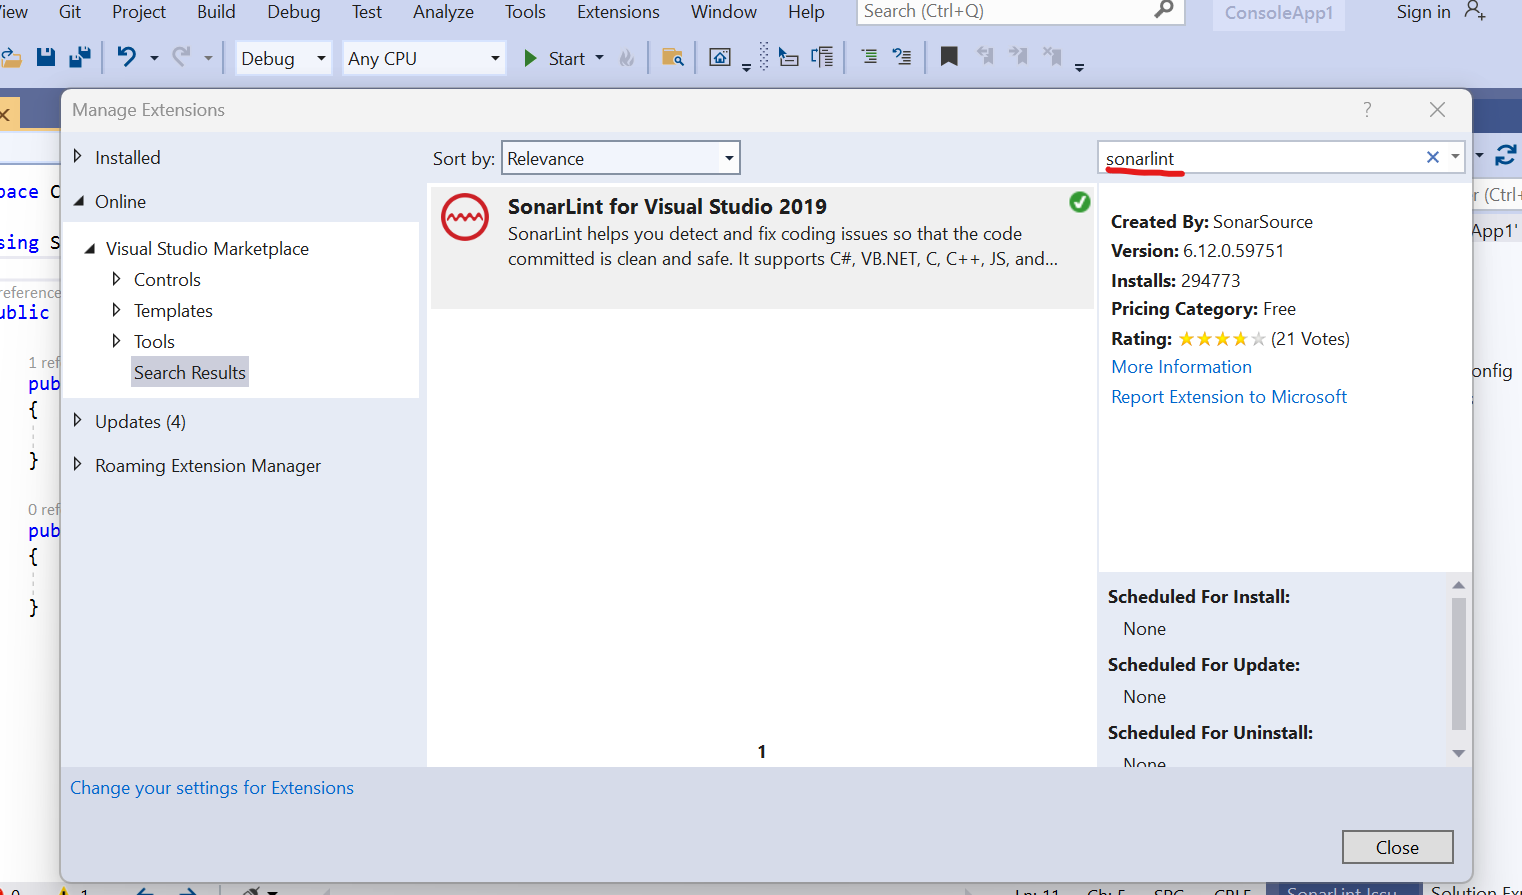Click the Sign in link
The width and height of the screenshot is (1522, 895).
tap(1424, 12)
